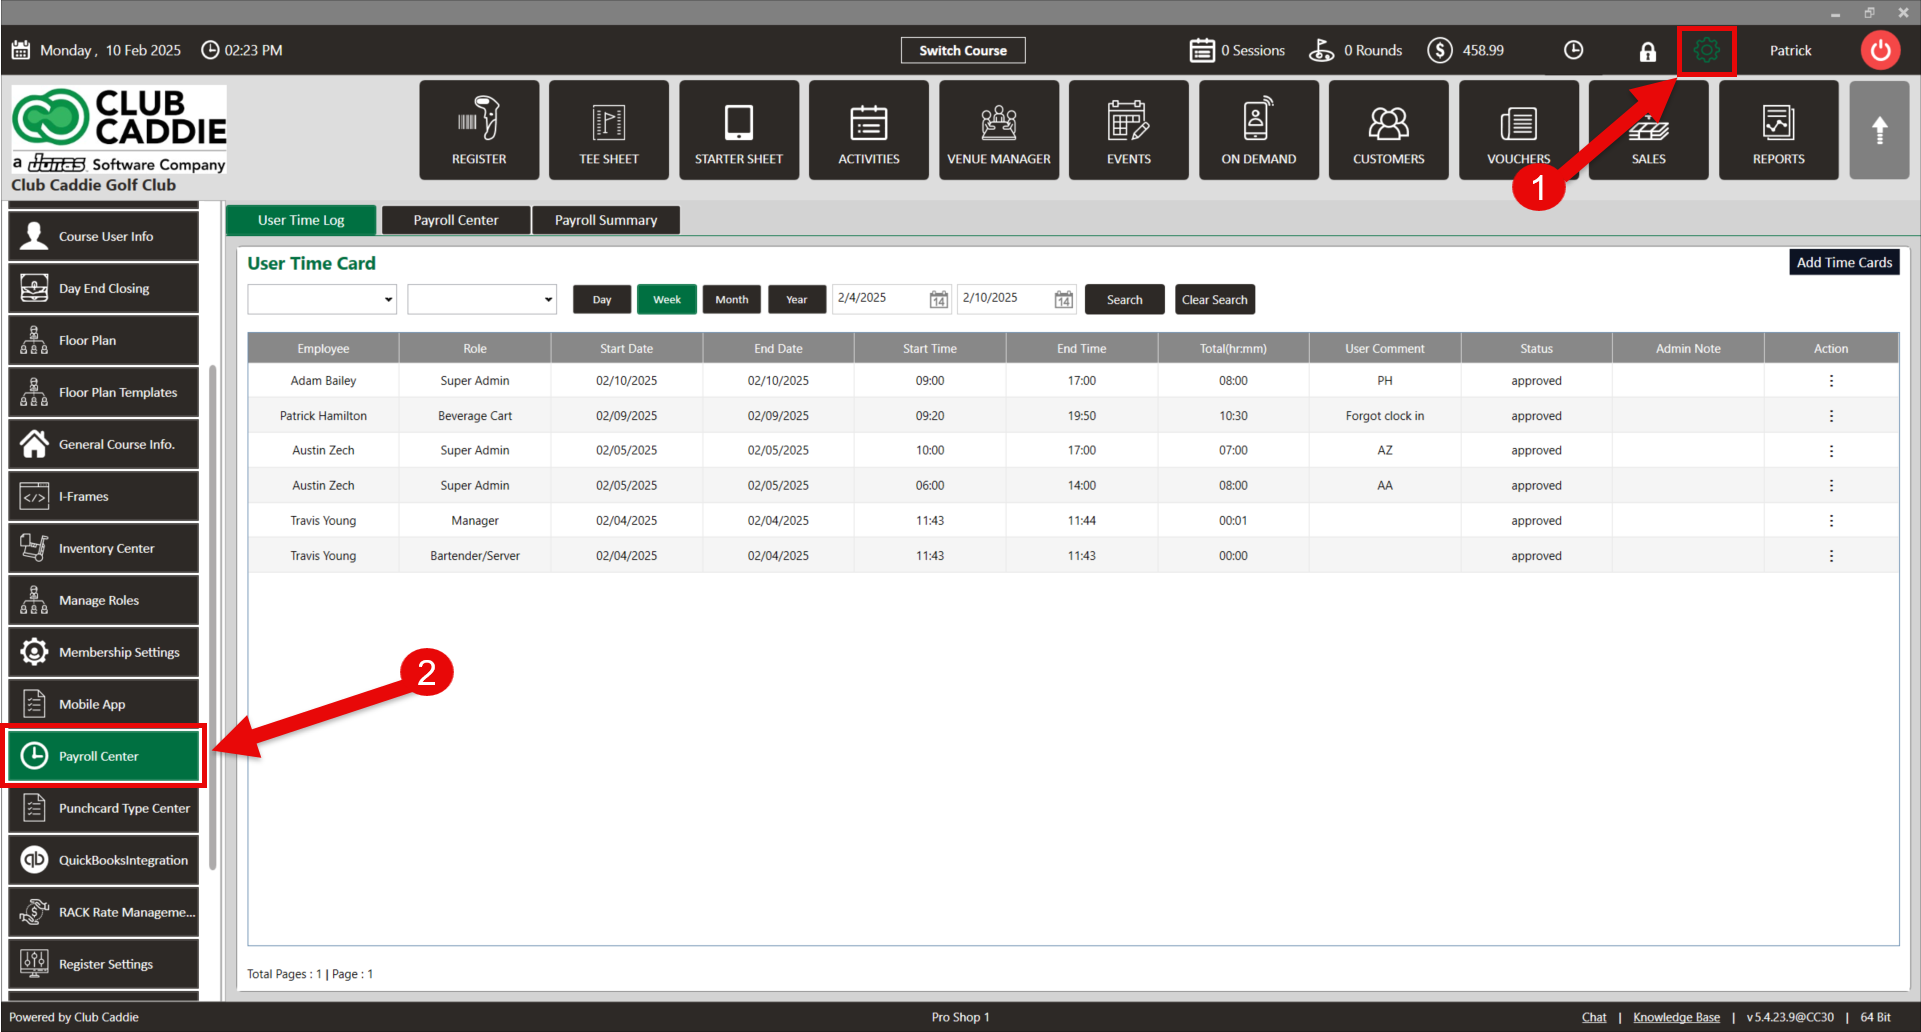Viewport: 1921px width, 1032px height.
Task: Open action menu for Patrick Hamilton row
Action: tap(1831, 416)
